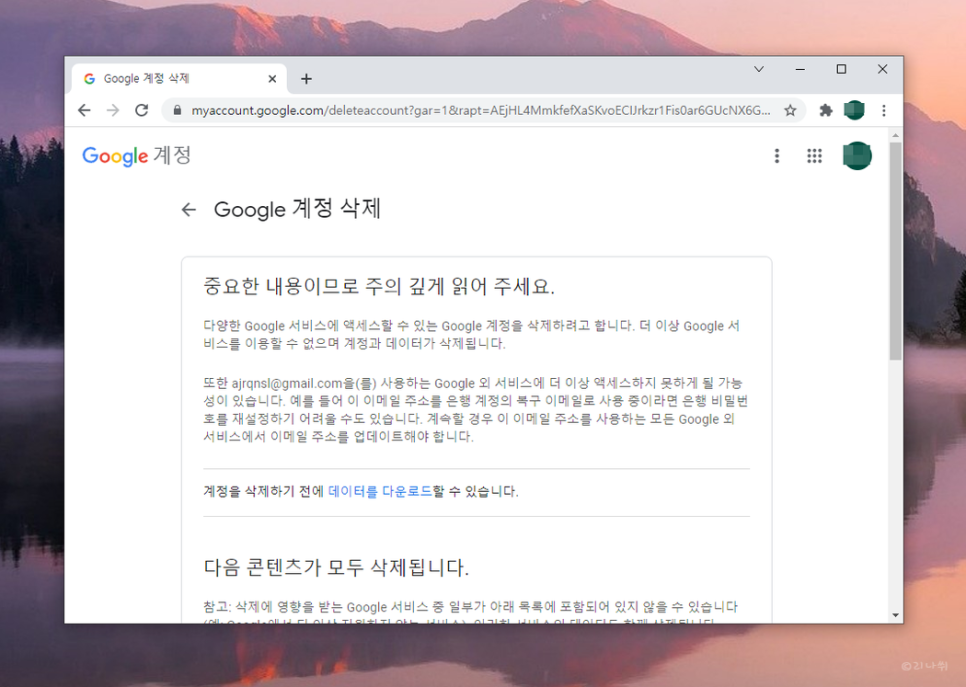This screenshot has height=687, width=966.
Task: Open the tab search chevron dropdown
Action: [x=758, y=69]
